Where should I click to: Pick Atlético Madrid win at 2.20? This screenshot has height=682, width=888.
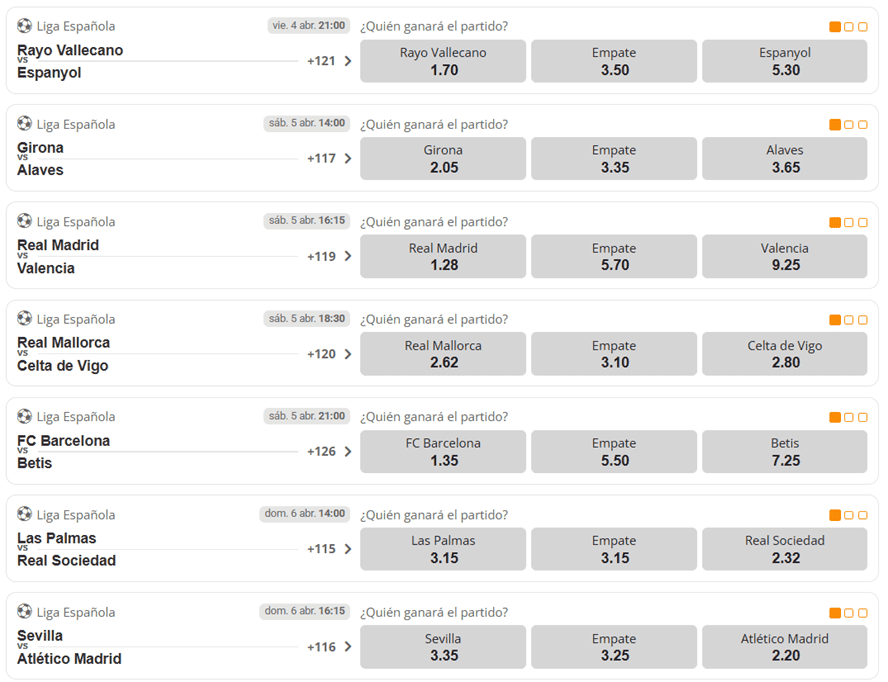(785, 647)
